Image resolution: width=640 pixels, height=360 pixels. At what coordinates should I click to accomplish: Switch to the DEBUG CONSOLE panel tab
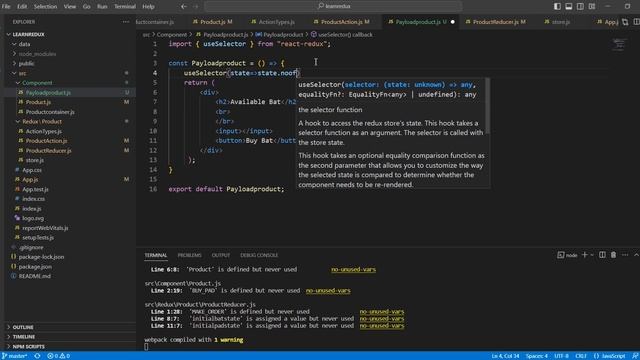[x=259, y=255]
